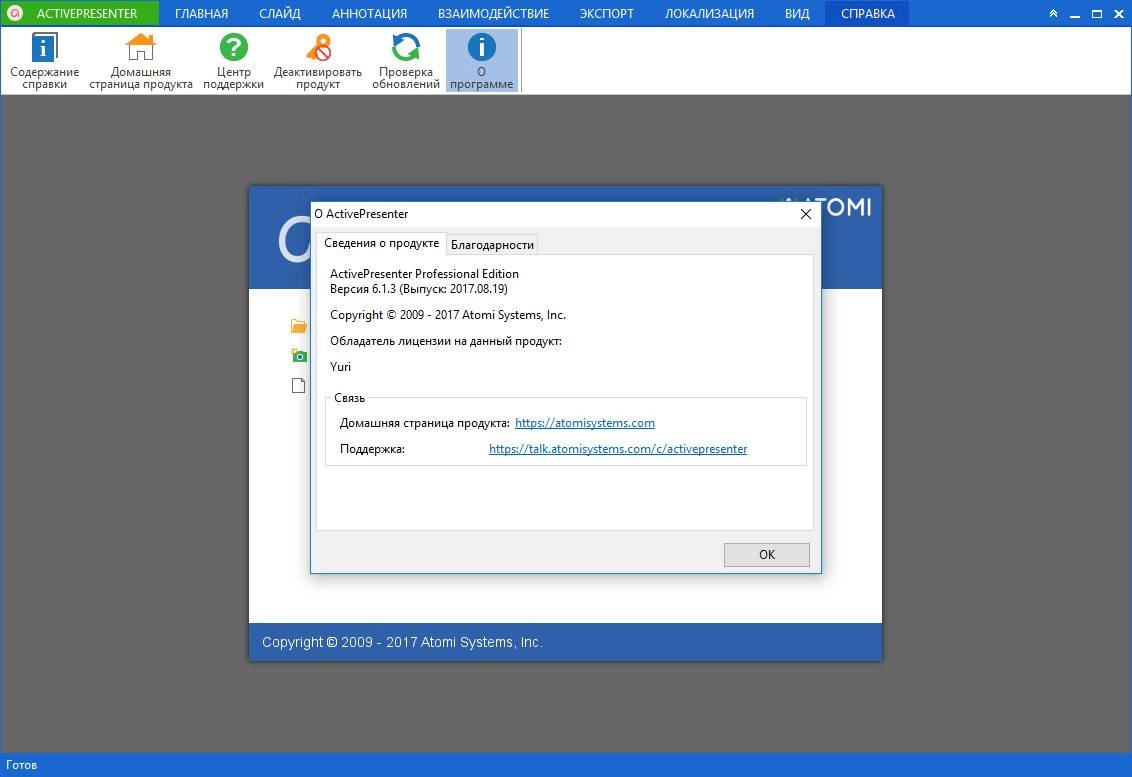This screenshot has width=1132, height=777.
Task: Close the О ActivePresenter dialog
Action: coord(806,214)
